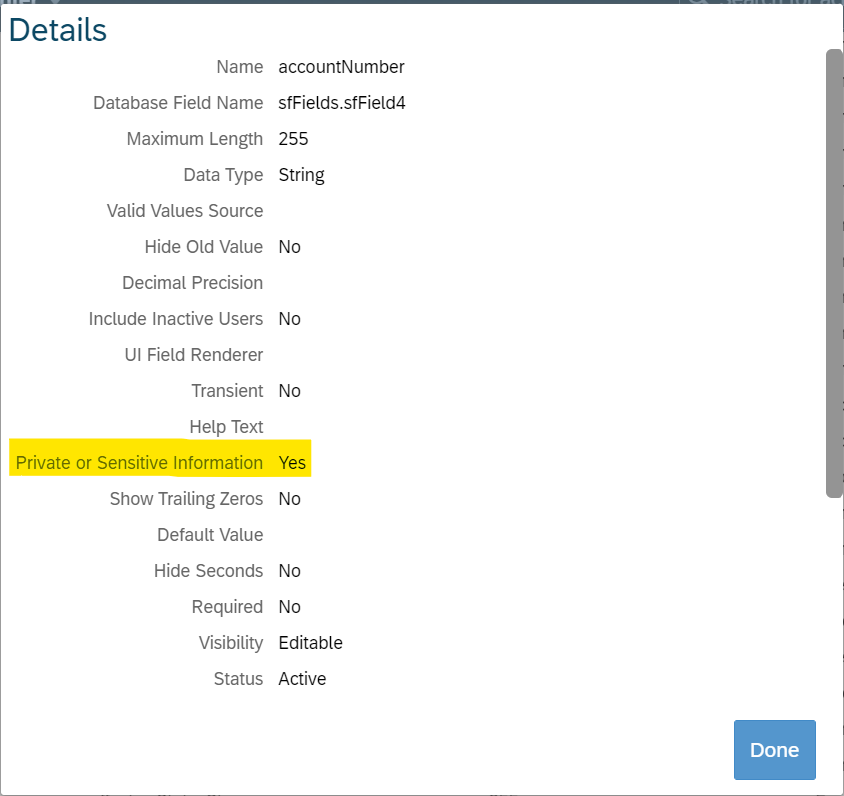Viewport: 844px width, 796px height.
Task: Click the 'Include Inactive Users' label
Action: tap(176, 319)
